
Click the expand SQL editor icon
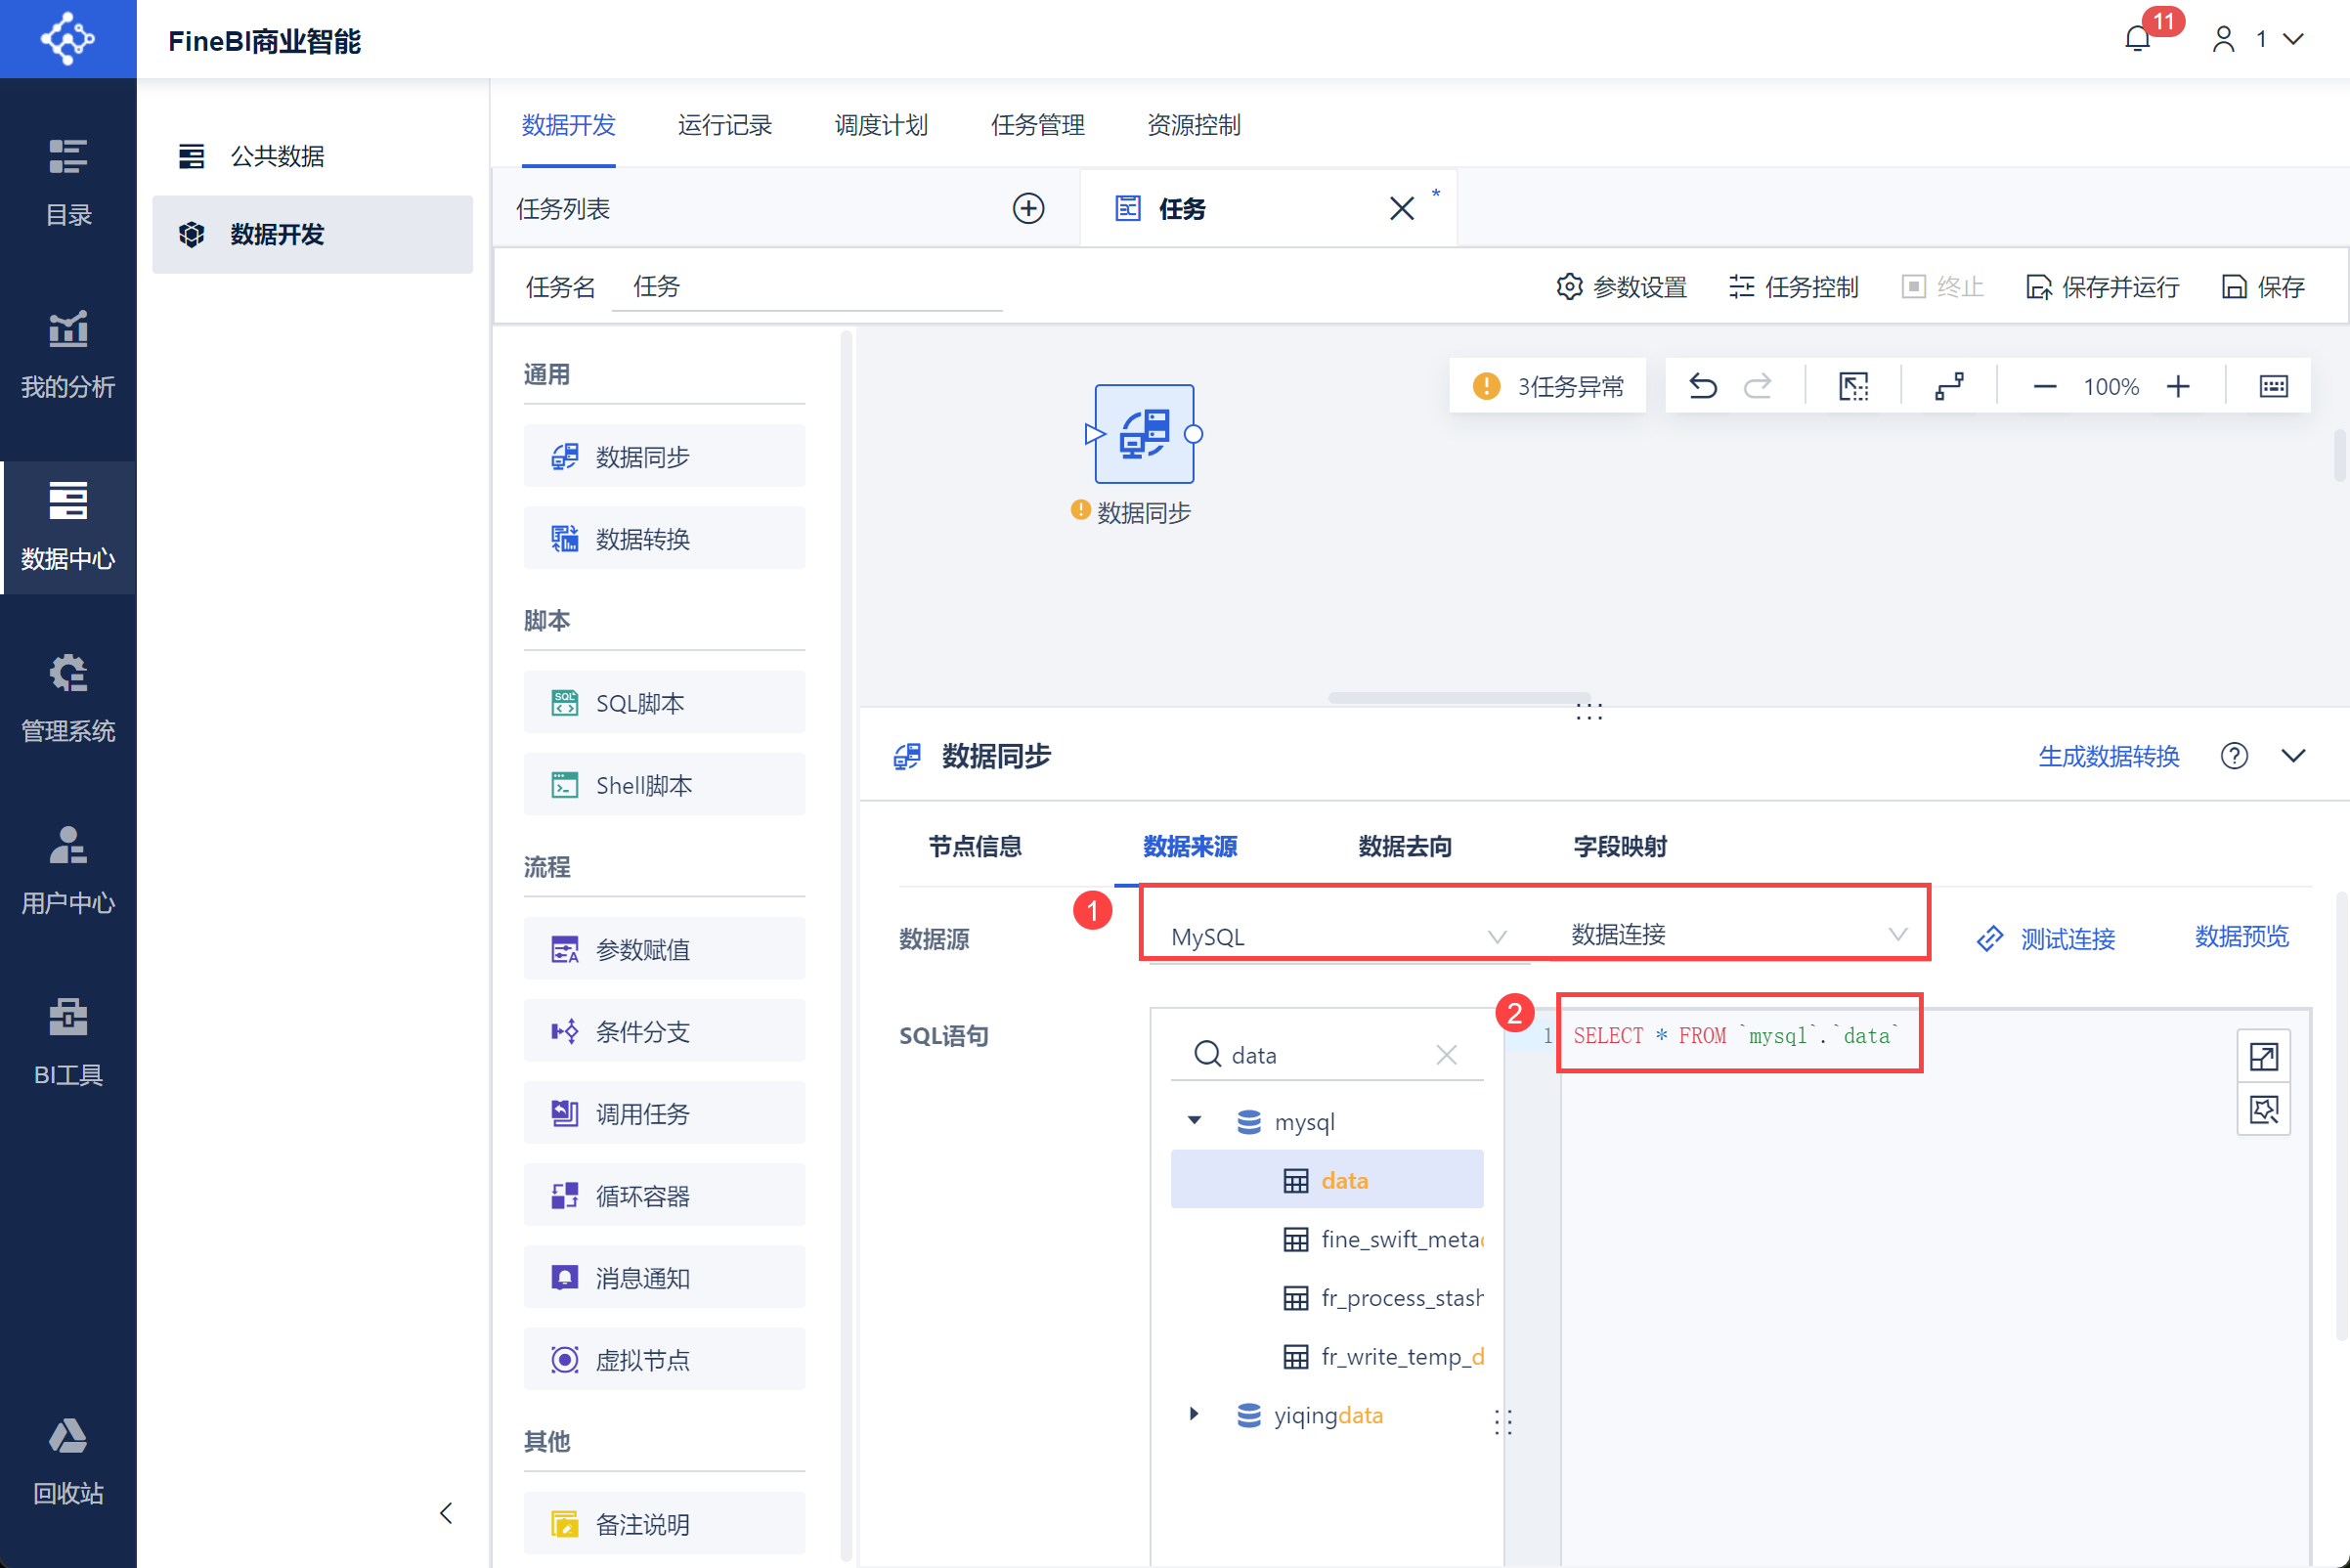click(x=2263, y=1056)
